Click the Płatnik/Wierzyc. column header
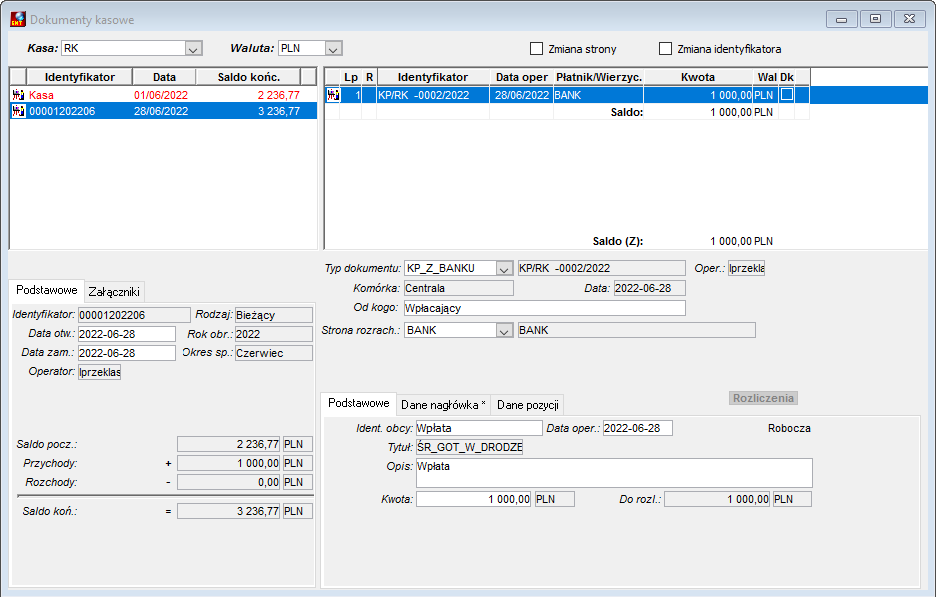 (x=599, y=77)
